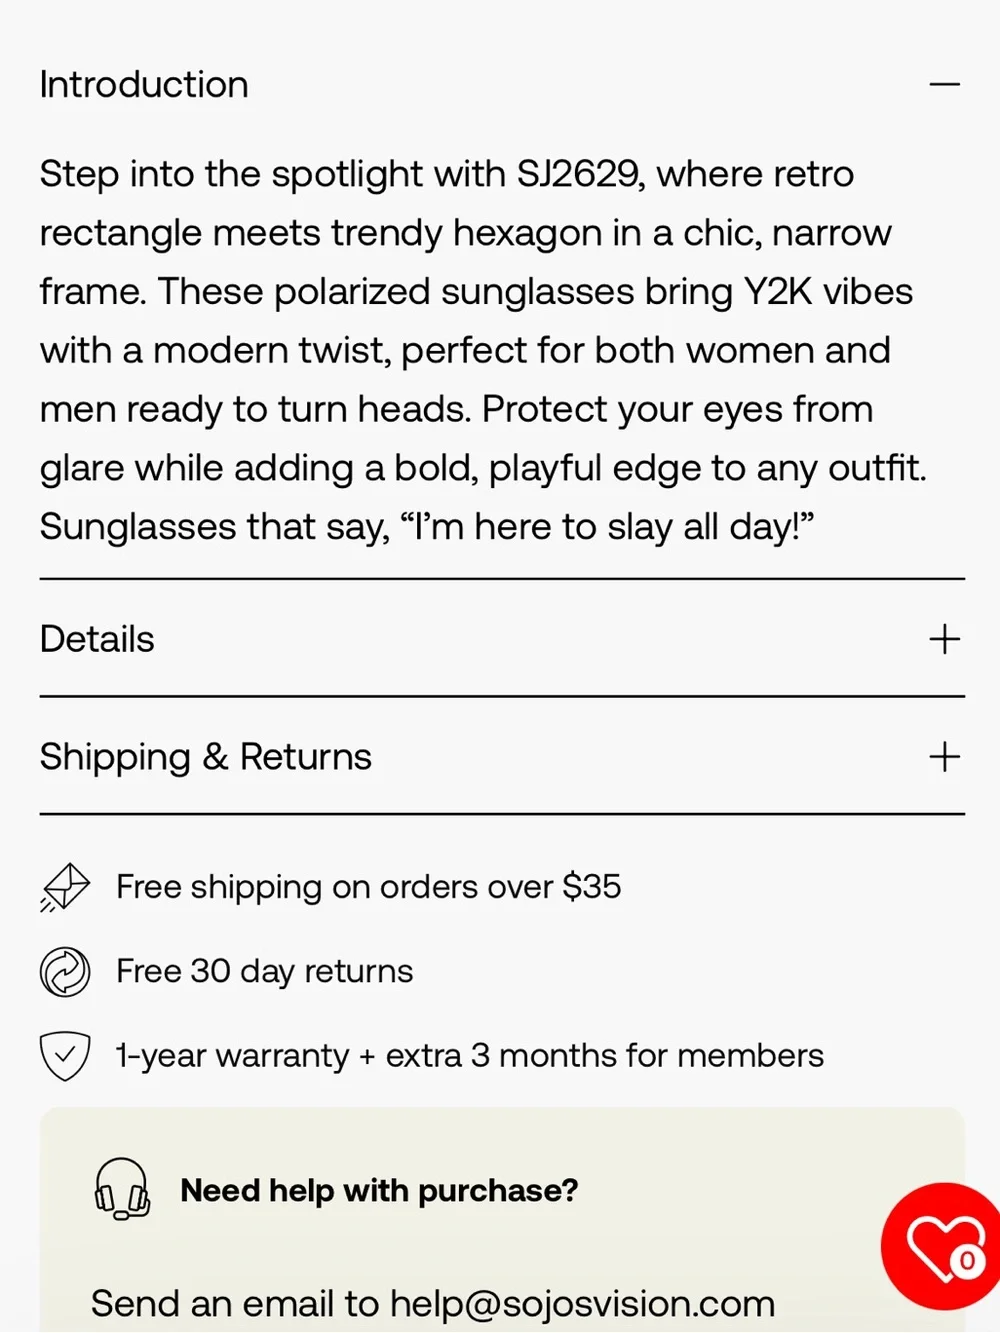Click the 'Send an email to' text

coord(235,1304)
